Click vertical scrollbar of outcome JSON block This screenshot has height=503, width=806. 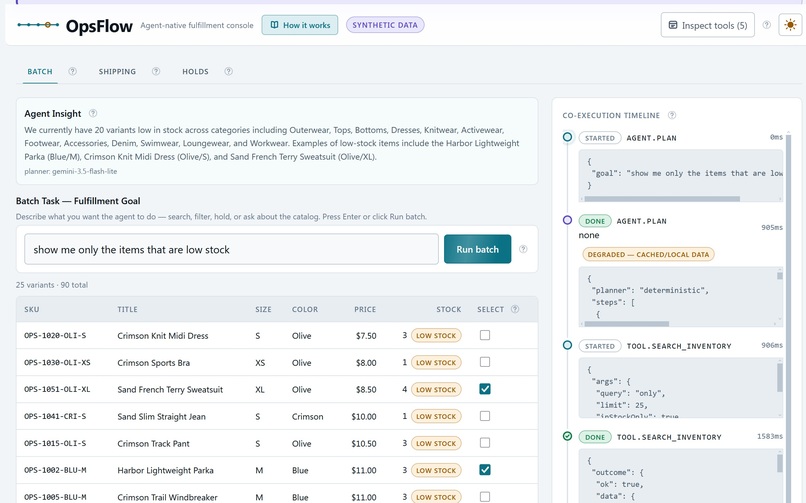coord(780,462)
